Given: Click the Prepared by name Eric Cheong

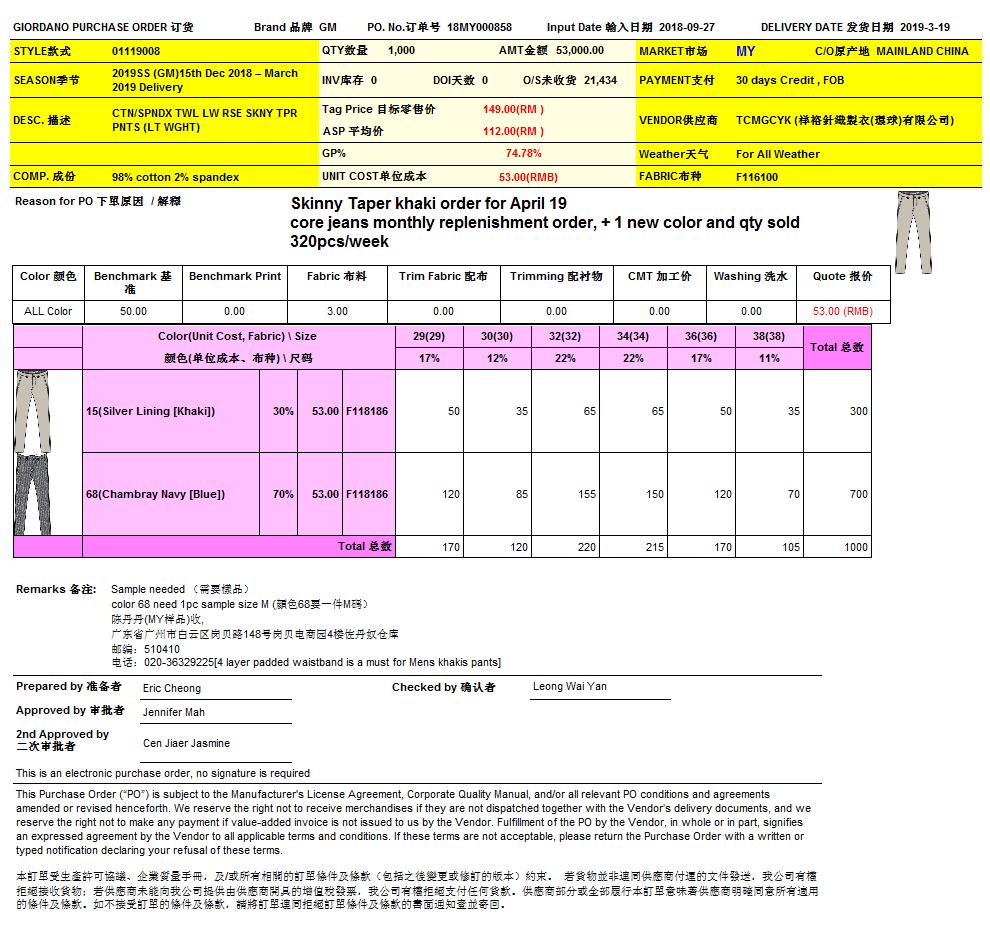Looking at the screenshot, I should coord(172,688).
